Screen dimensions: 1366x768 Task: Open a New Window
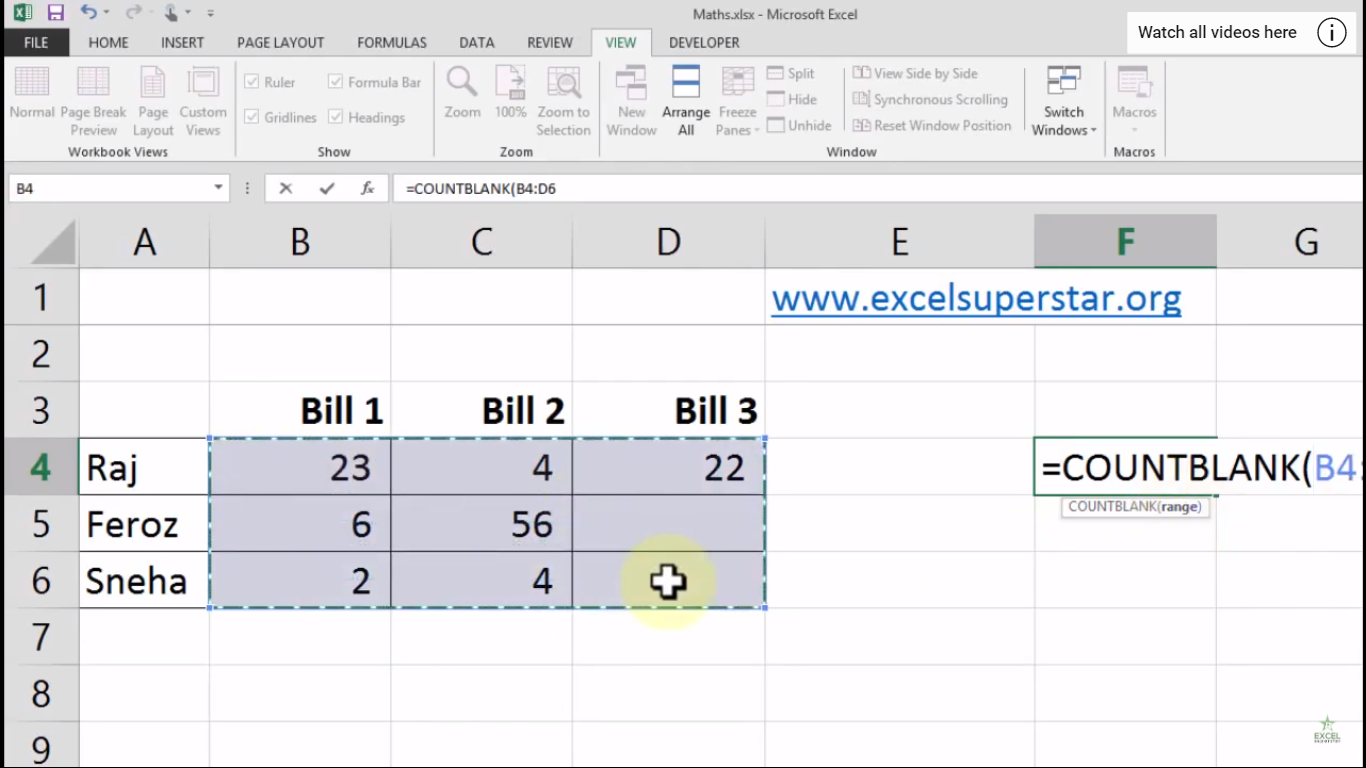[631, 101]
